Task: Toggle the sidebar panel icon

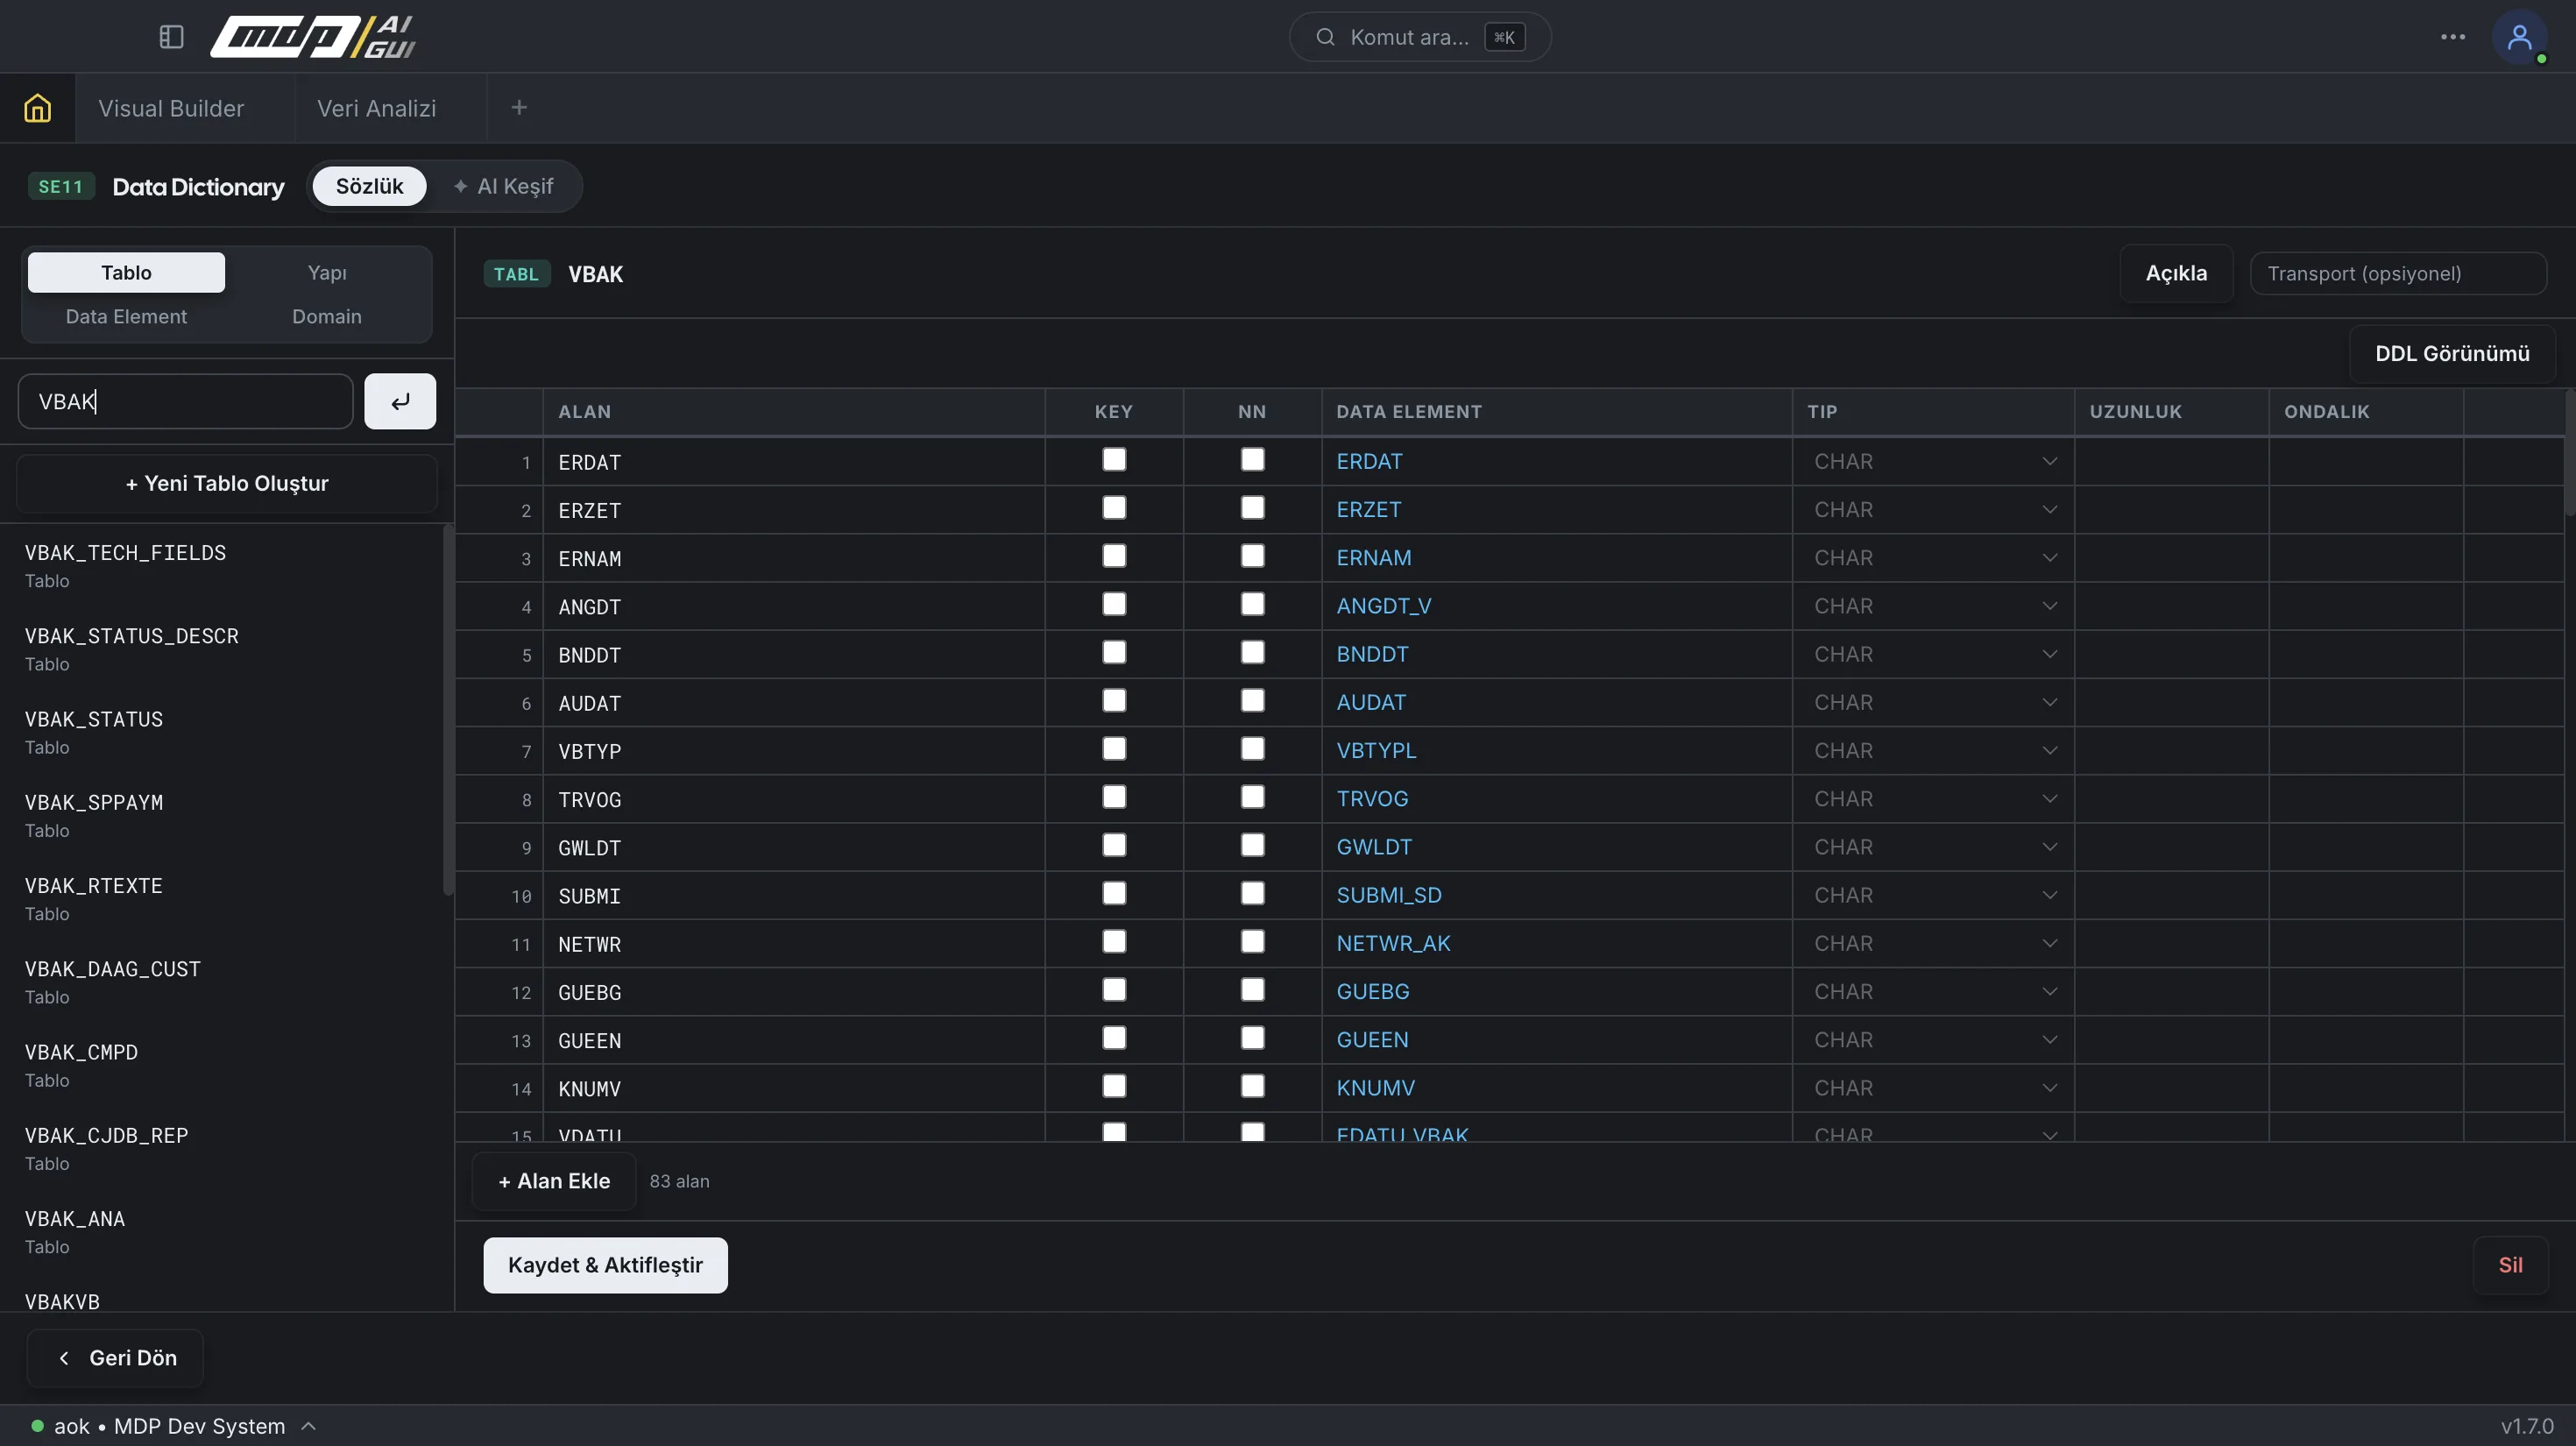Action: tap(171, 37)
